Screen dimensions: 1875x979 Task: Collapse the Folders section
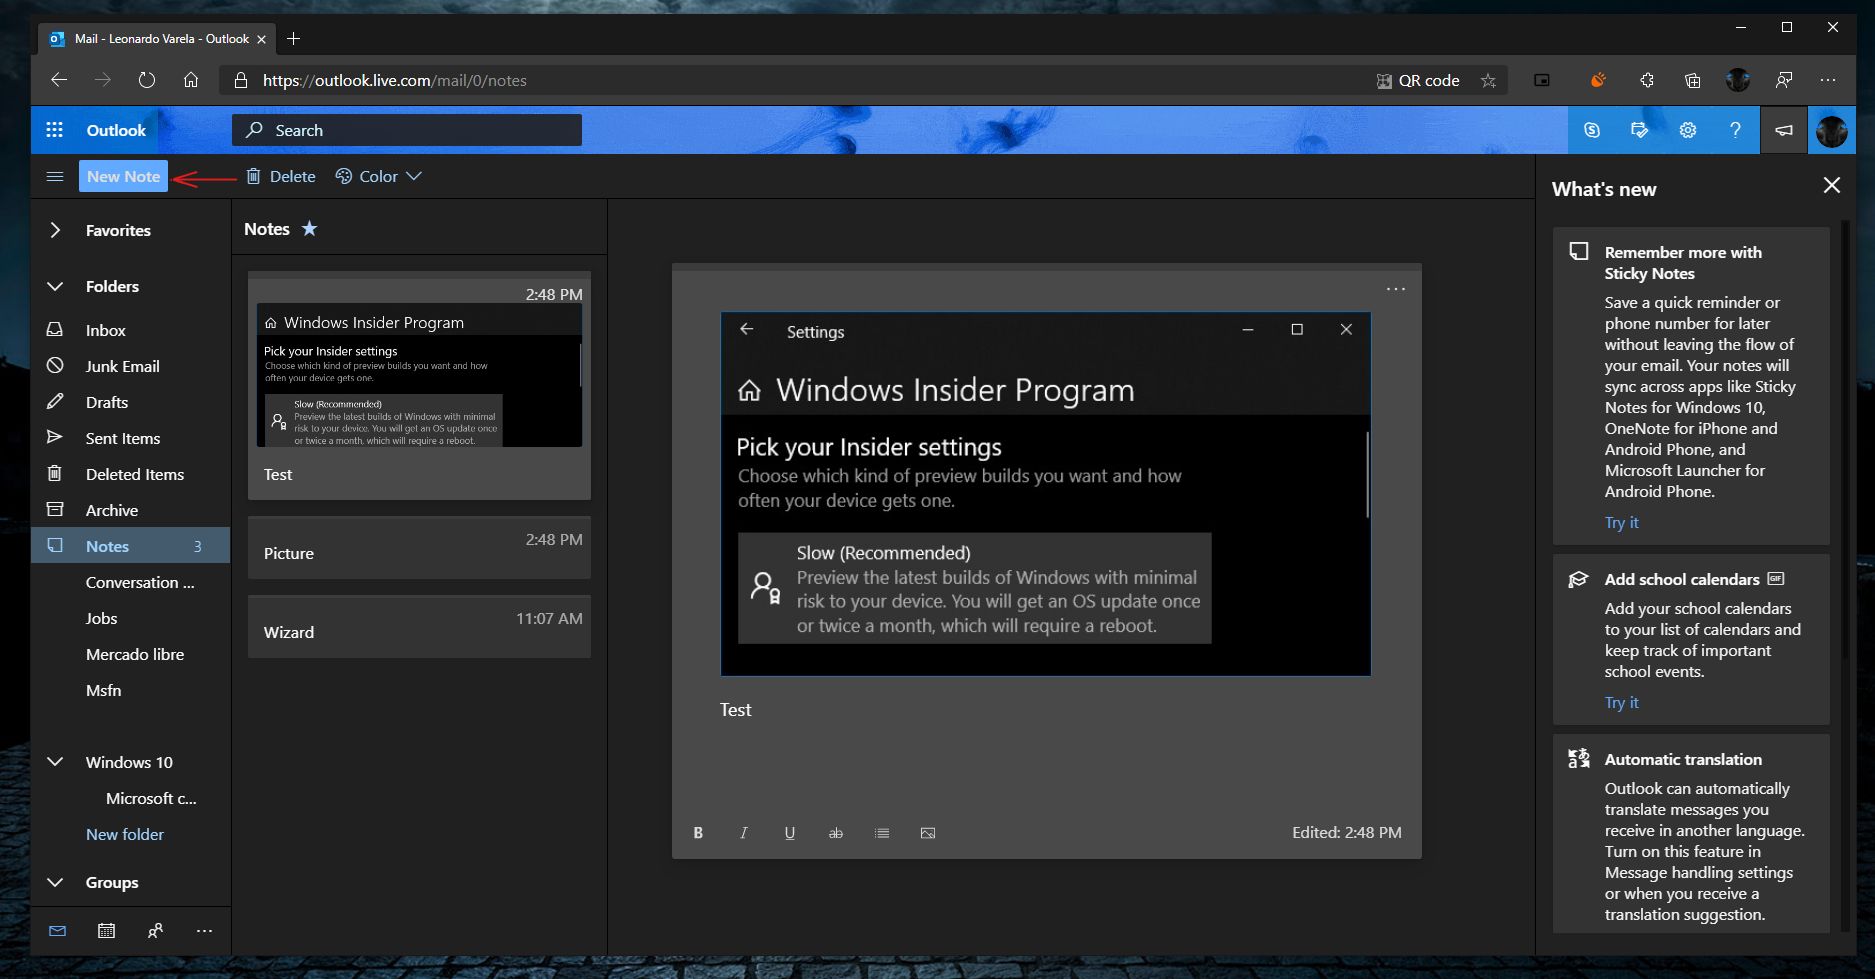tap(55, 286)
